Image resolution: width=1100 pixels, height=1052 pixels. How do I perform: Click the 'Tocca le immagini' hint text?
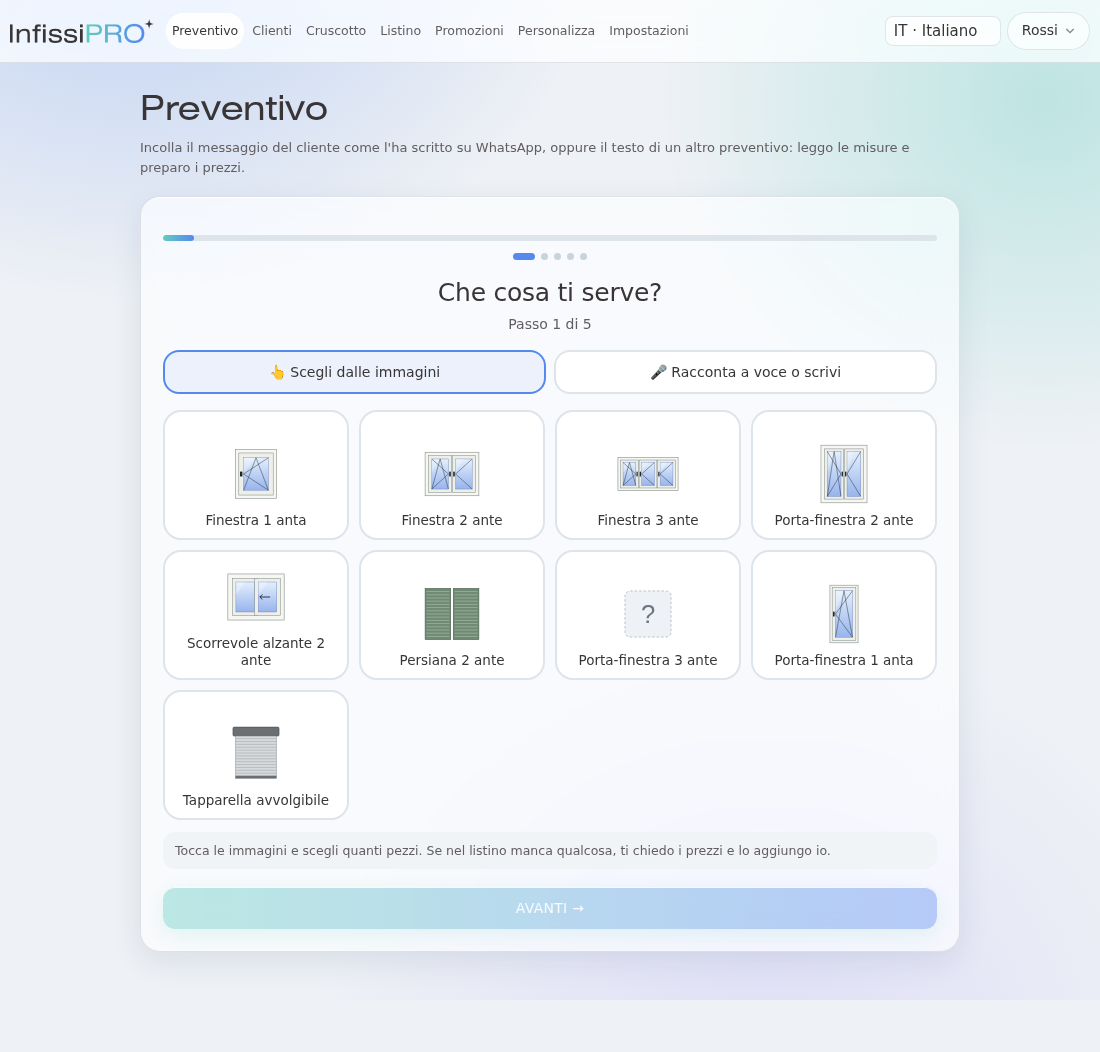[x=502, y=851]
